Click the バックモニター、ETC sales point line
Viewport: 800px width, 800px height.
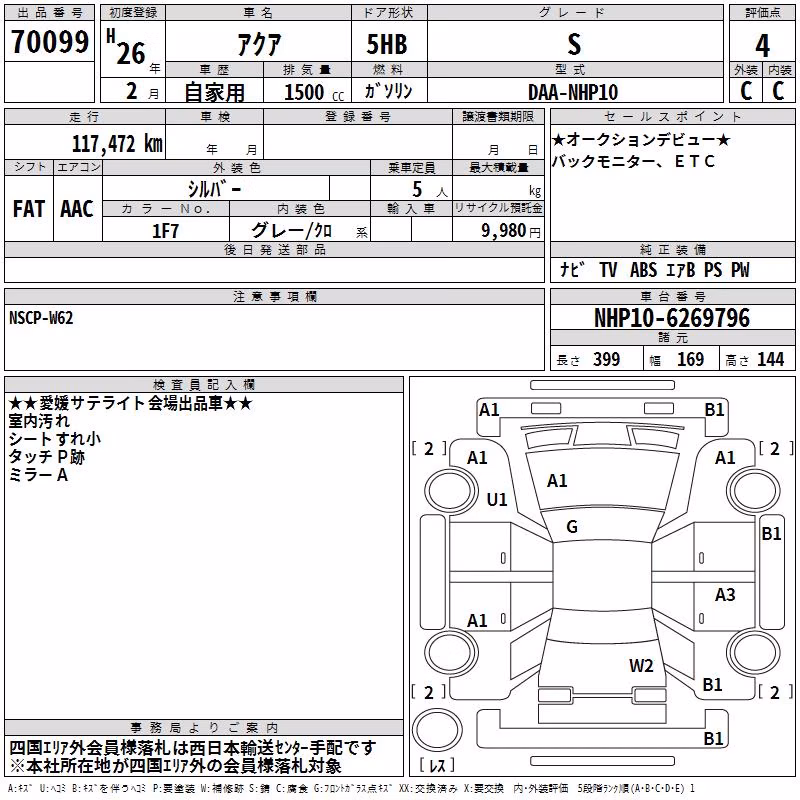pos(634,162)
